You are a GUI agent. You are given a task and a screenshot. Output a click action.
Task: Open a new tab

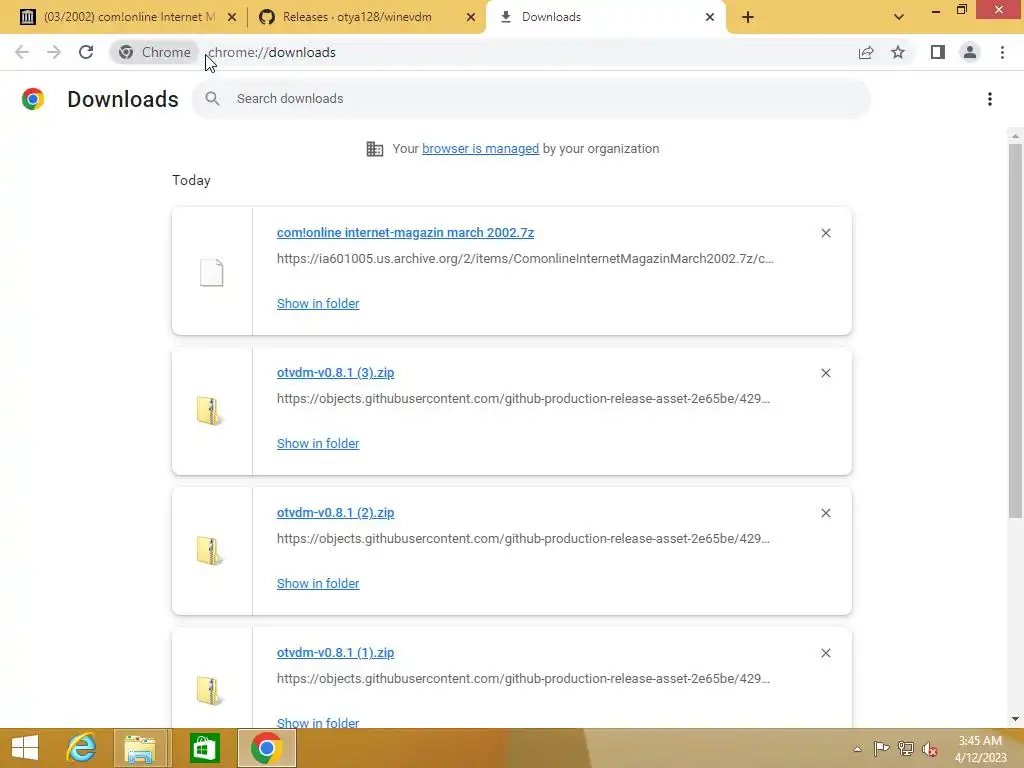tap(748, 17)
